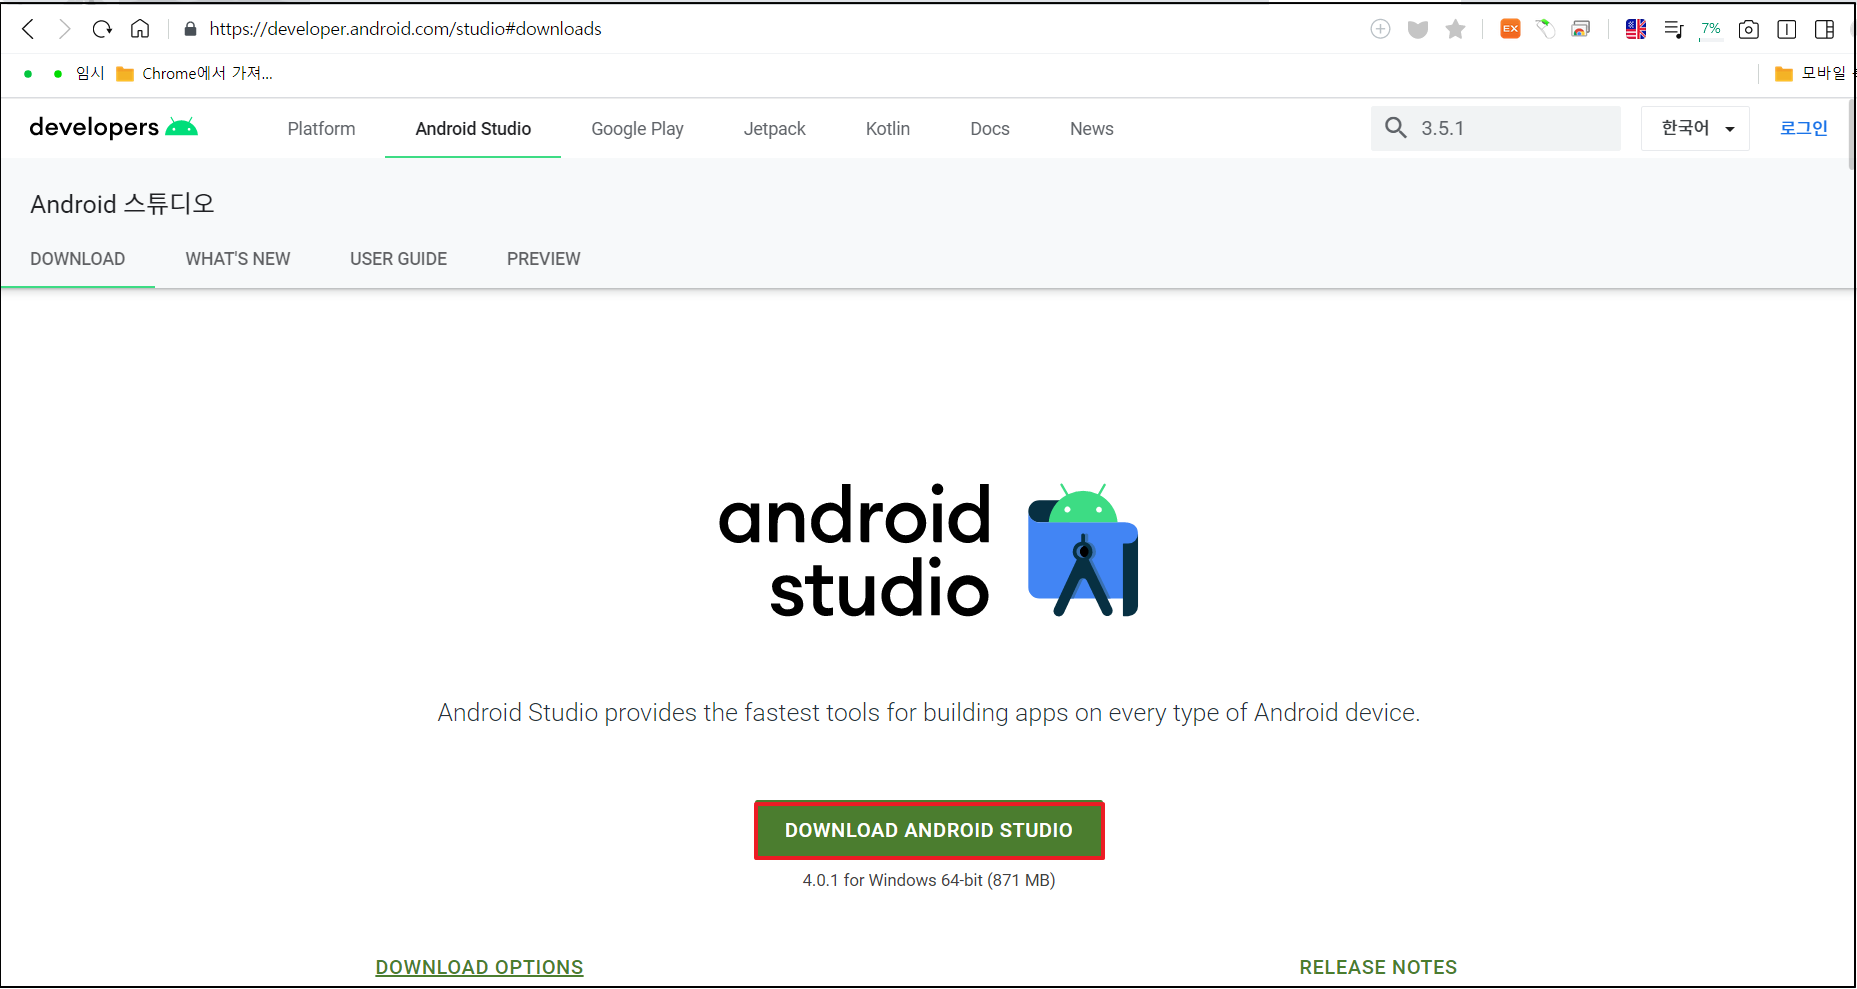Click the search magnifier icon
Viewport: 1857px width, 989px height.
(1396, 128)
